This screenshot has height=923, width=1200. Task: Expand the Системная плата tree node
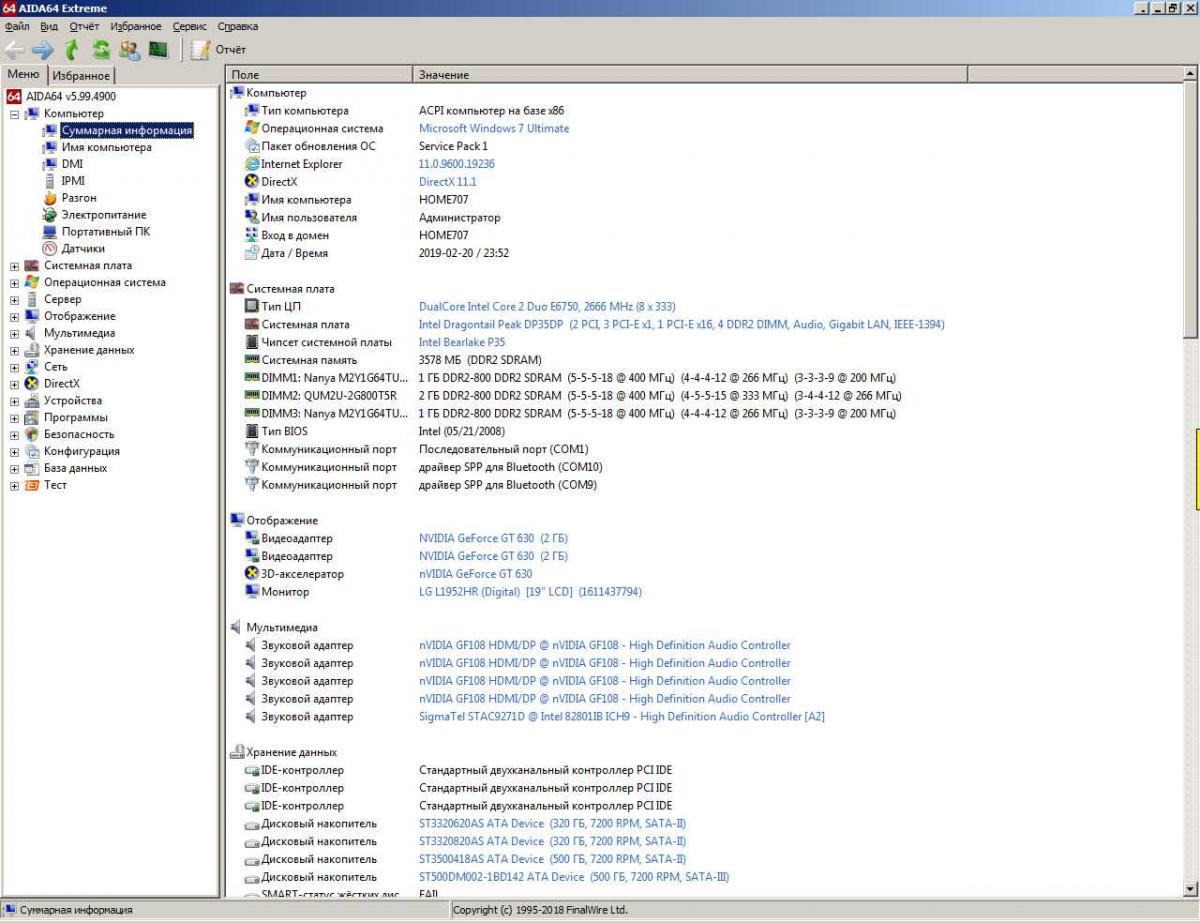(x=15, y=266)
